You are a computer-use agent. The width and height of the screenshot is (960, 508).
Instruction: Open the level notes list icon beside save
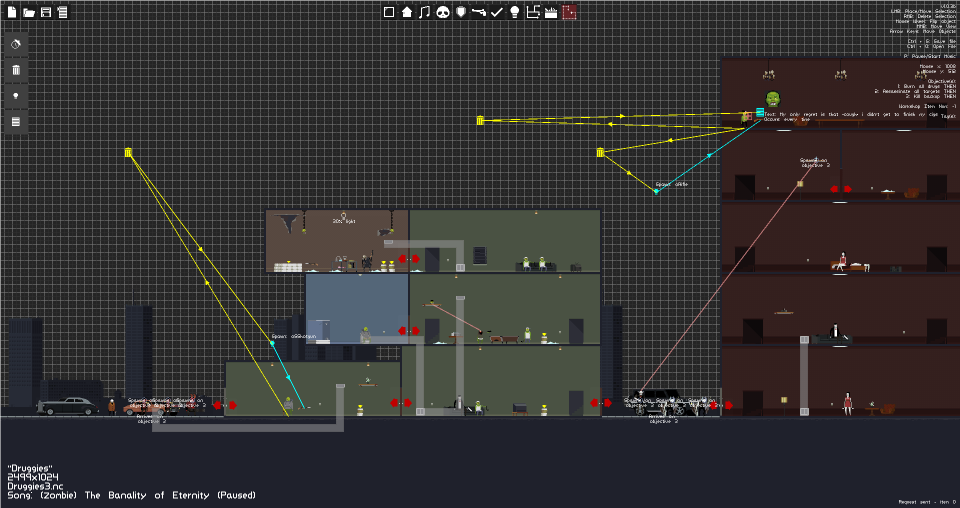62,12
